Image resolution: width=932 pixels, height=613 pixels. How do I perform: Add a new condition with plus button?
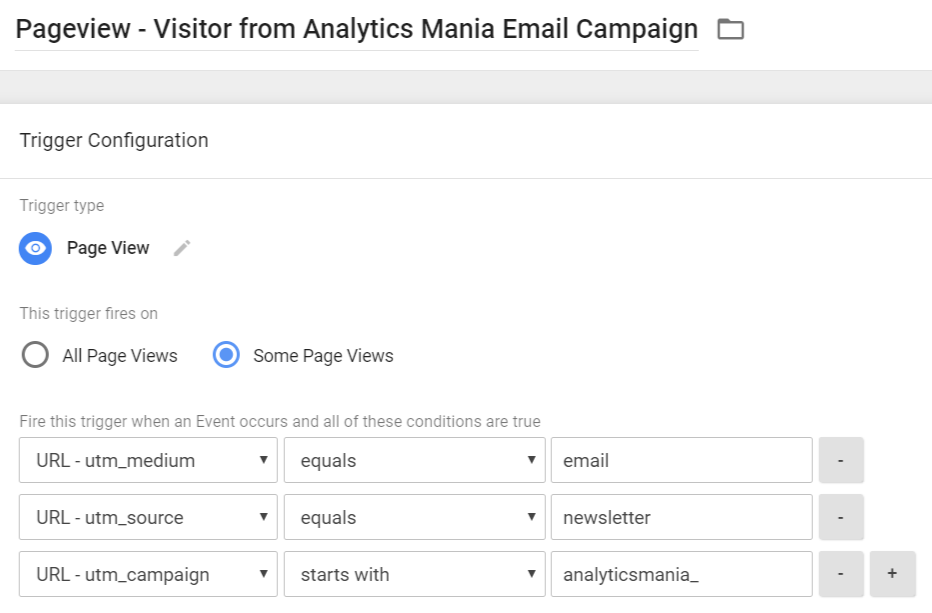pos(892,575)
